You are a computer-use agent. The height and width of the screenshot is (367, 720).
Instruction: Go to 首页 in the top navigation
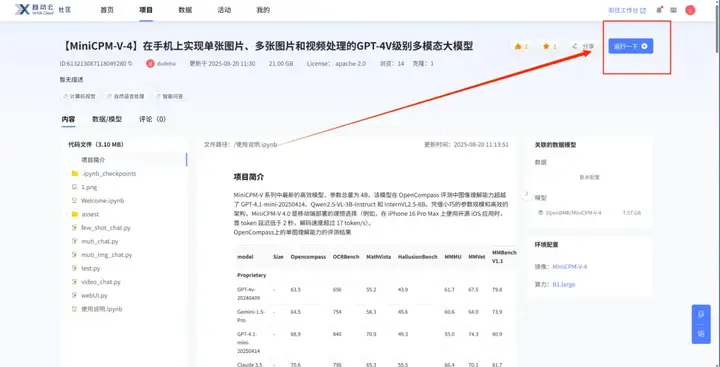[107, 10]
